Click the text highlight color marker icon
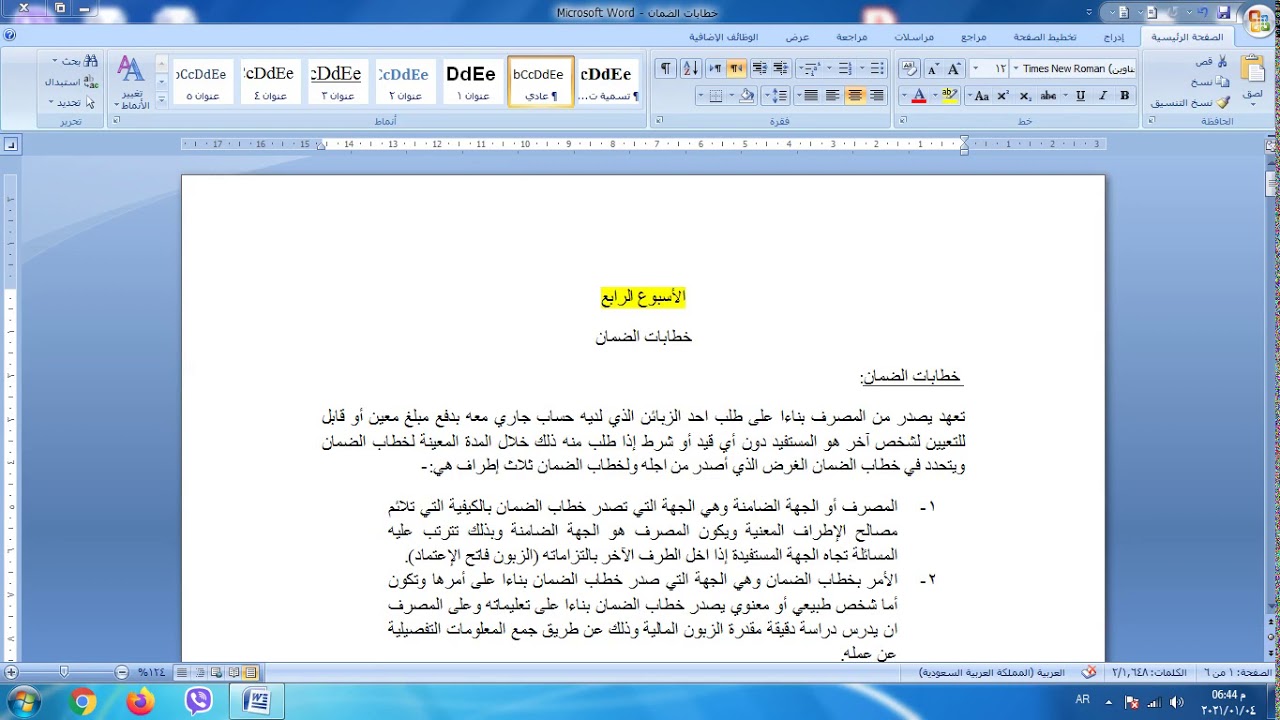 click(x=947, y=96)
